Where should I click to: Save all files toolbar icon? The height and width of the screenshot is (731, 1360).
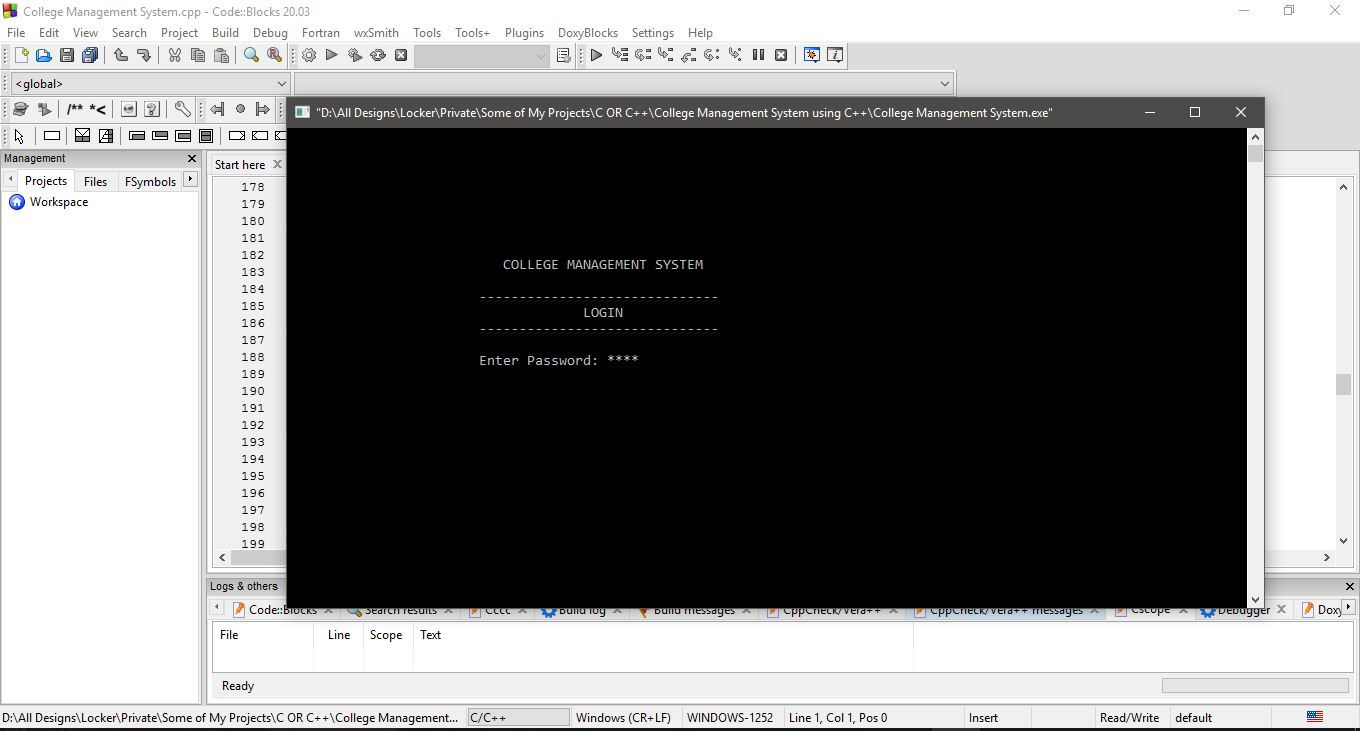click(x=90, y=56)
